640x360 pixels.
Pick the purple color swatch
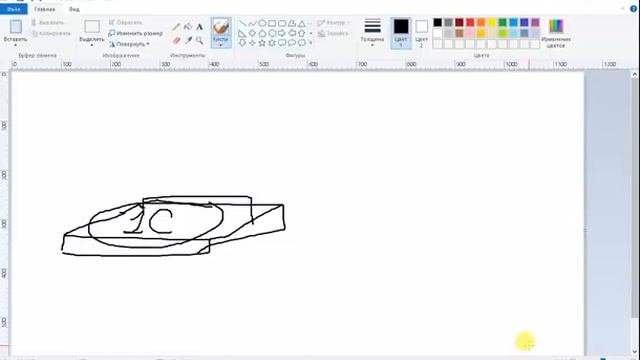[x=535, y=22]
